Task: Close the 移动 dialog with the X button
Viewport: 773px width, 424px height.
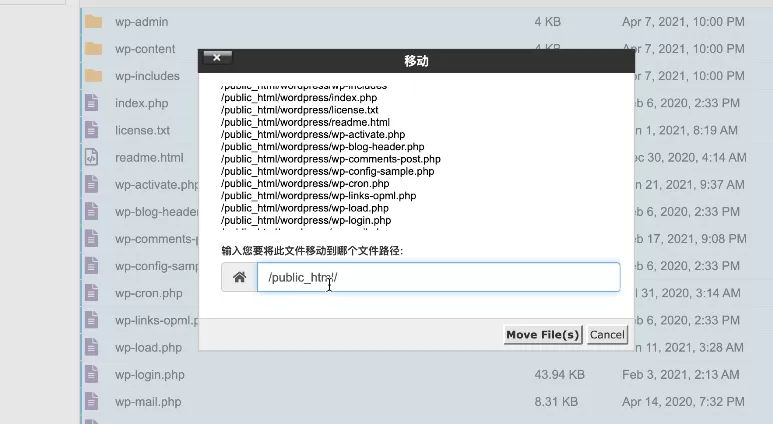Action: [x=217, y=58]
